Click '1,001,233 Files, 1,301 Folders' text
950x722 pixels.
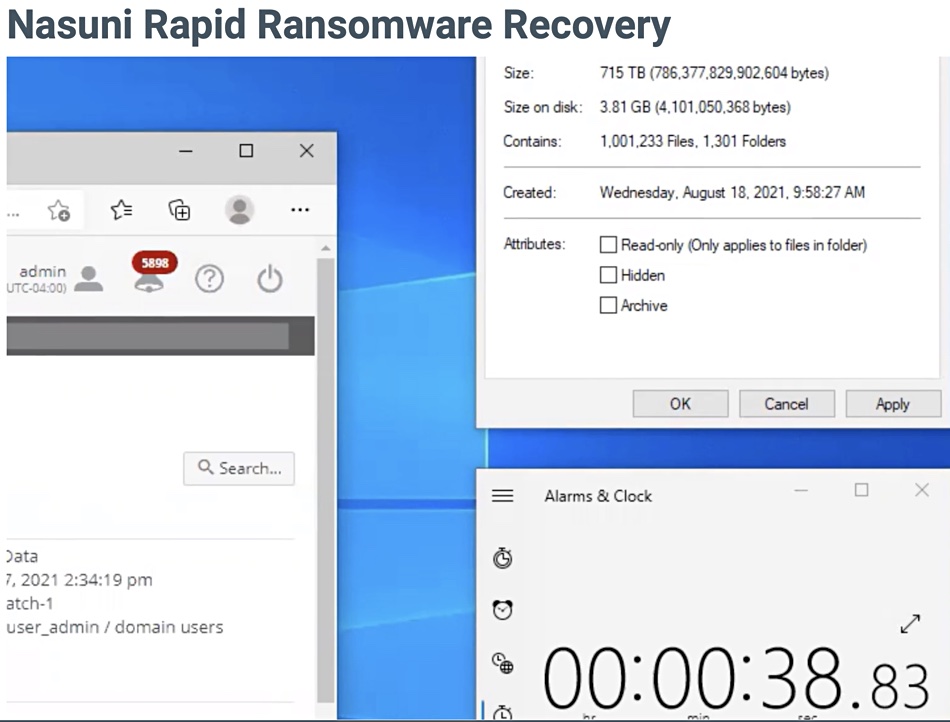693,142
